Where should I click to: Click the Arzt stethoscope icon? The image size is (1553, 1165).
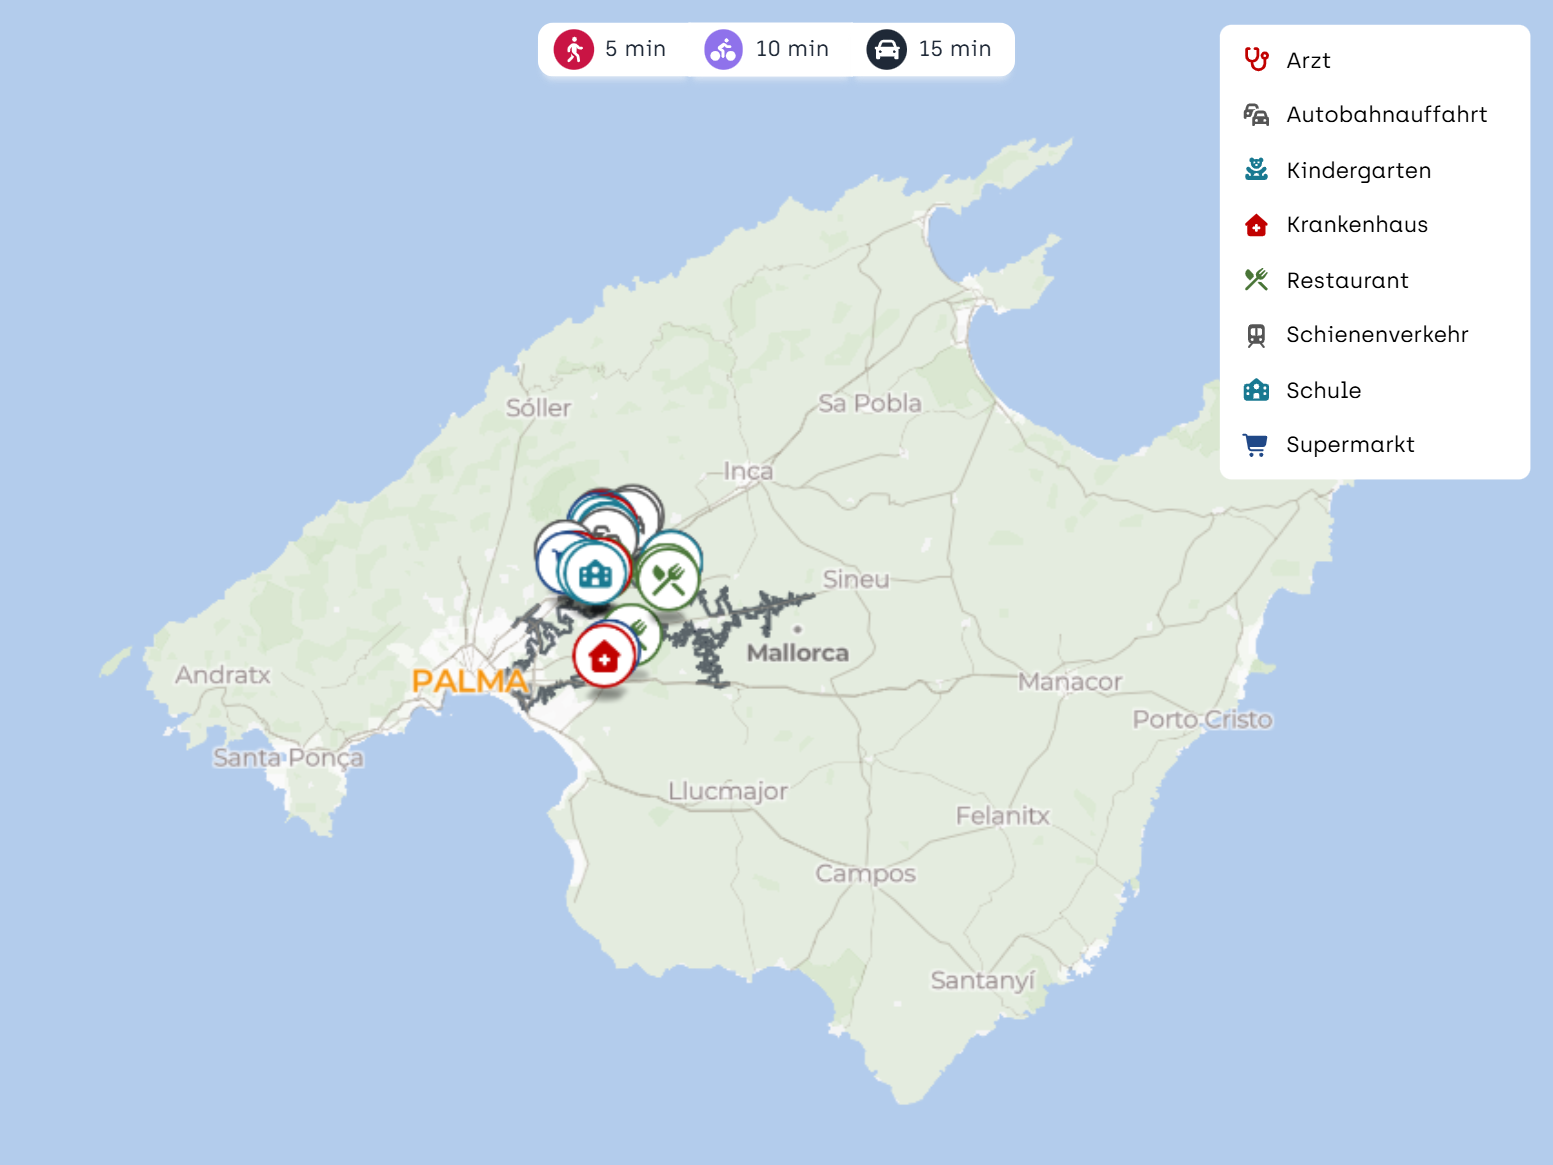pyautogui.click(x=1256, y=60)
